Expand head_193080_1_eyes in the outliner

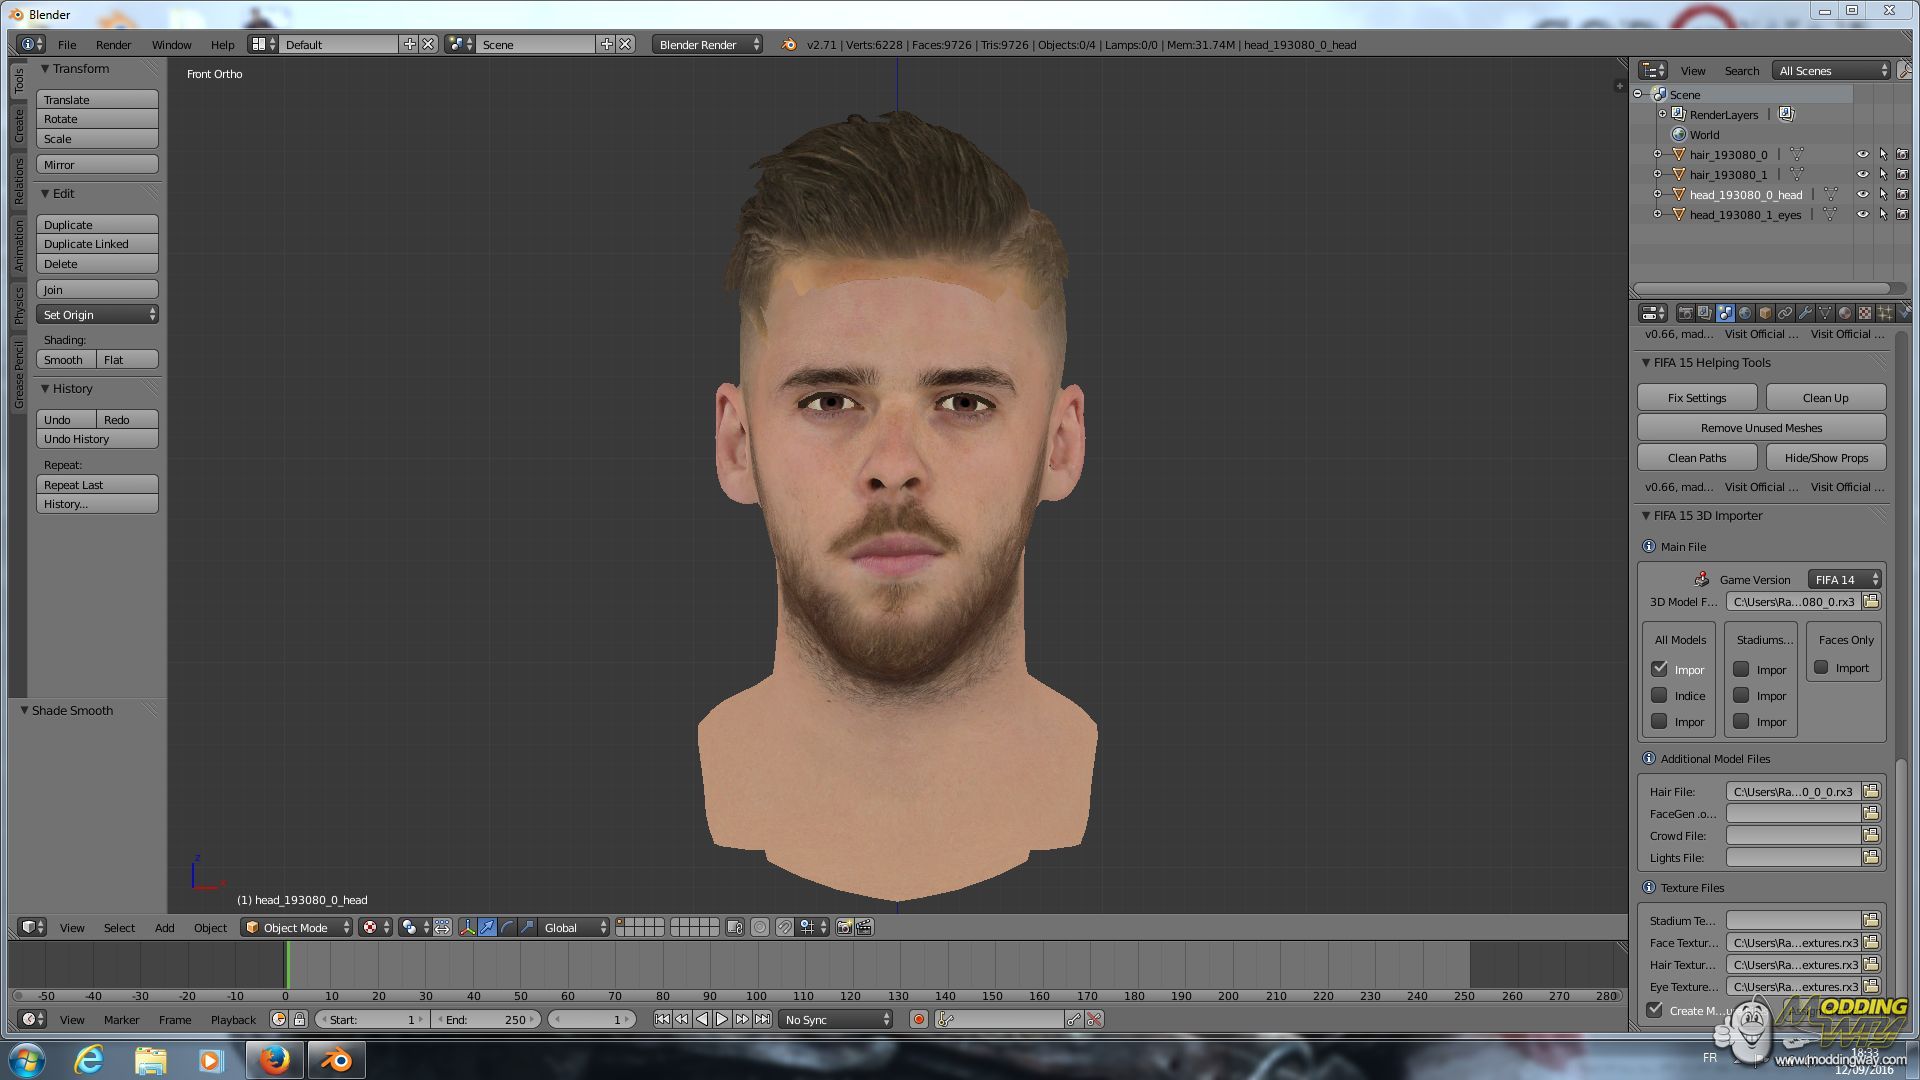(x=1657, y=215)
